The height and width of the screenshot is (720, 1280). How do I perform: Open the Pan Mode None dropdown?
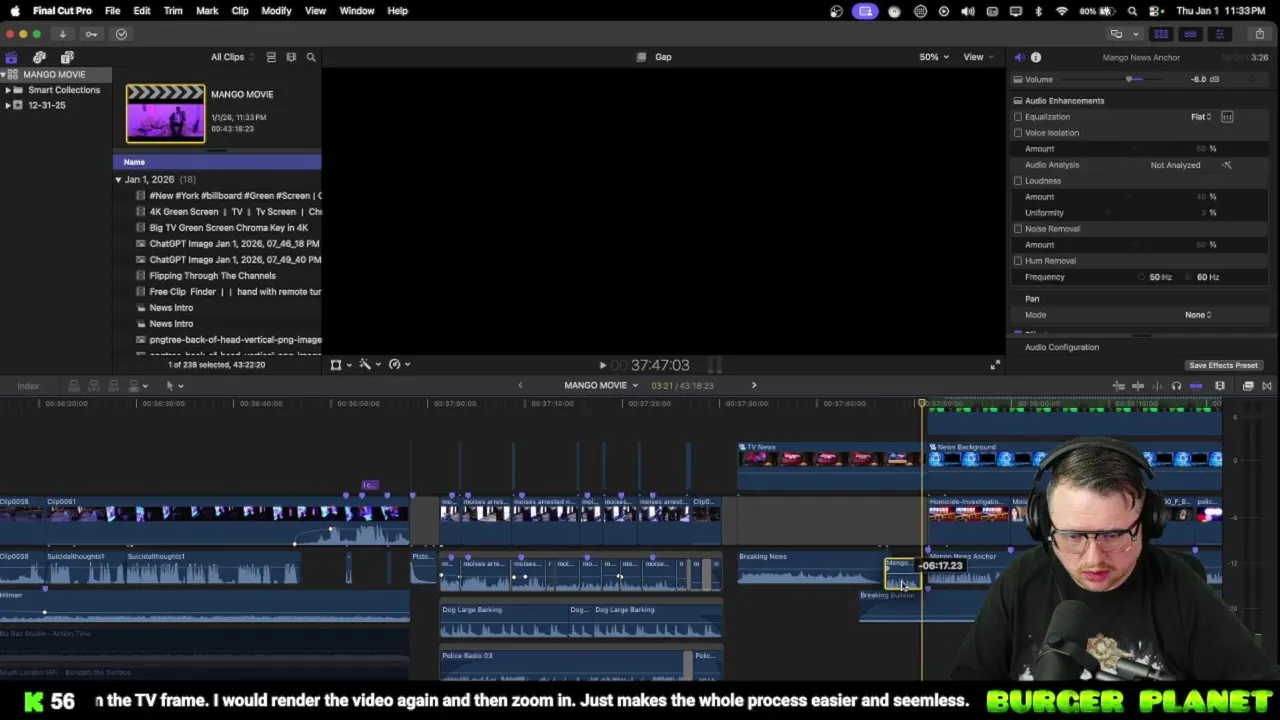[x=1198, y=315]
